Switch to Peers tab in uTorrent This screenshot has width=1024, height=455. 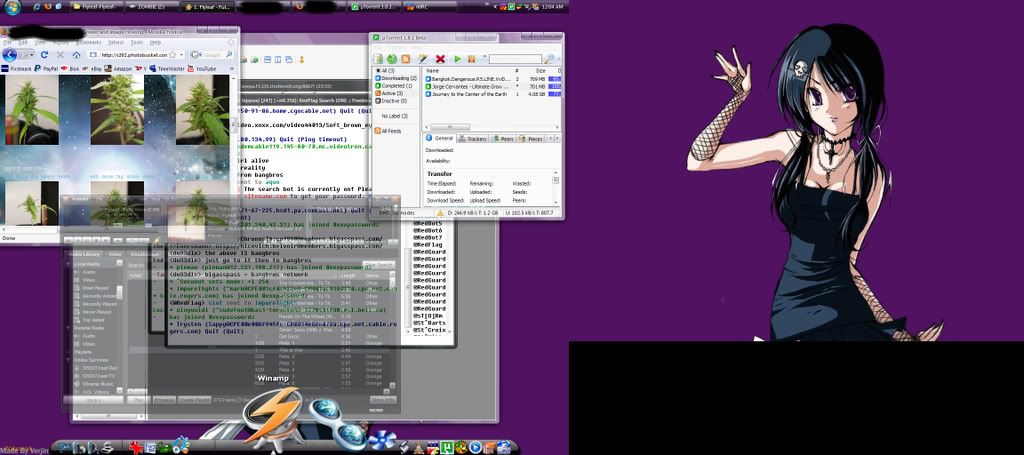(x=504, y=138)
